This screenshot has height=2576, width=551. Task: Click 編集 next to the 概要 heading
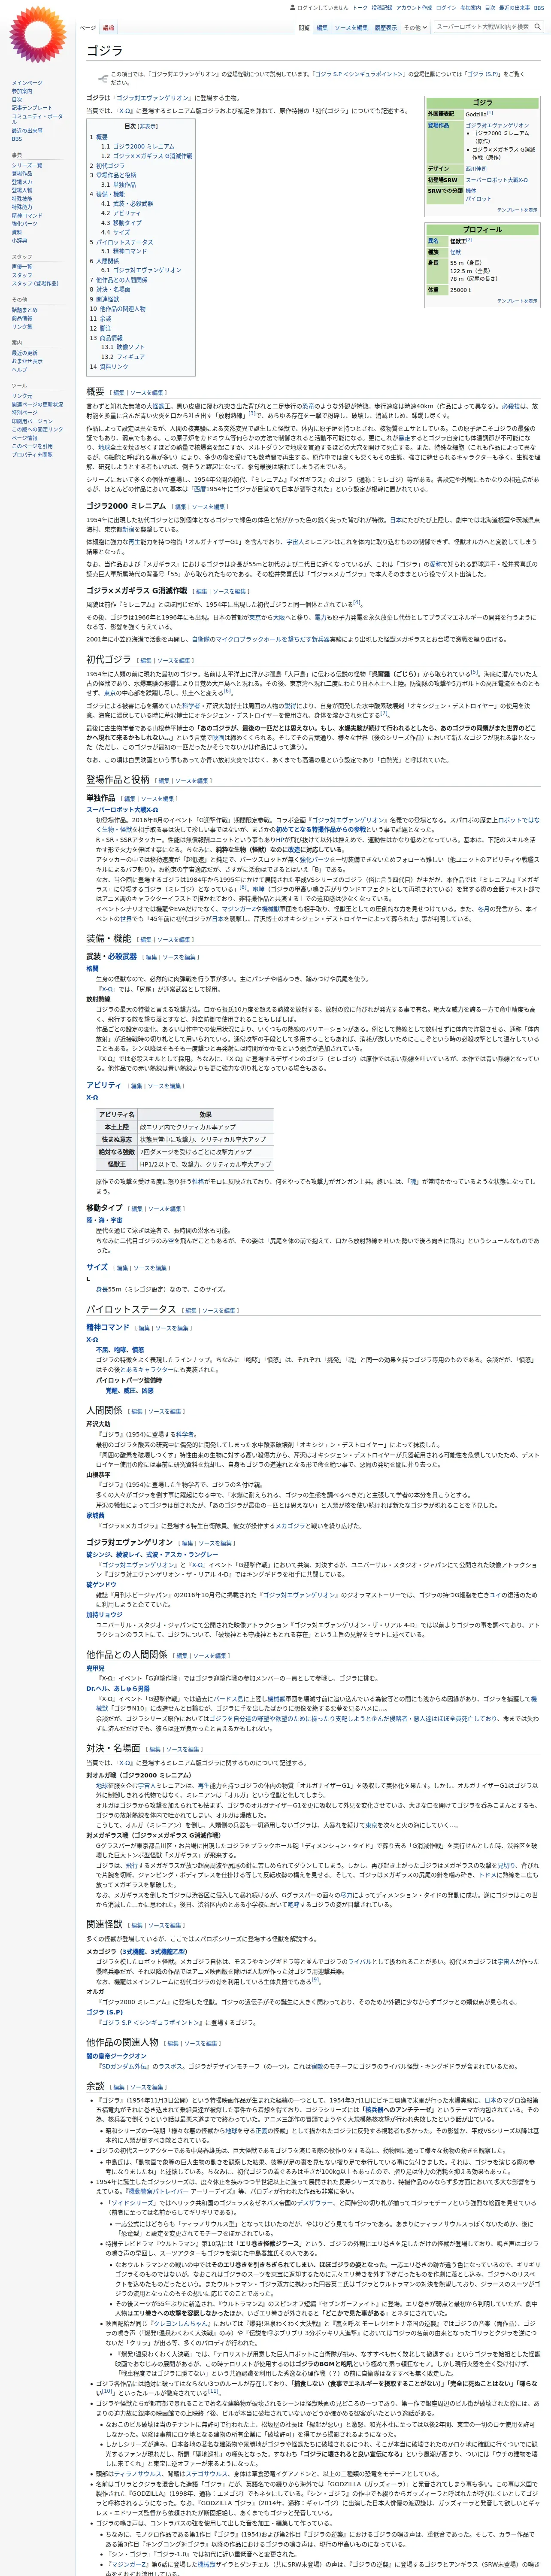pyautogui.click(x=119, y=393)
